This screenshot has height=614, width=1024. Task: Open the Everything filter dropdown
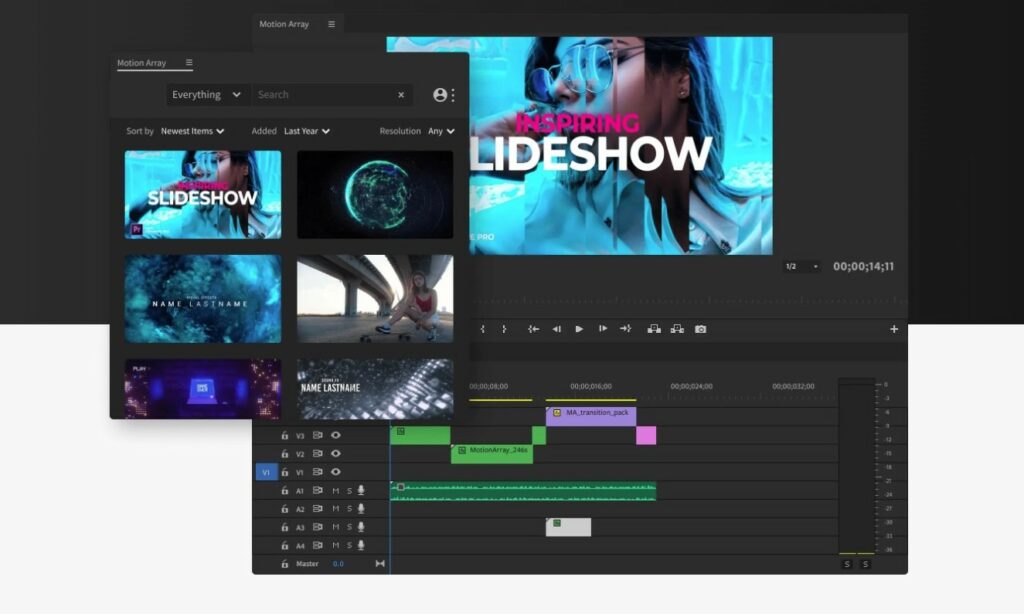point(205,94)
